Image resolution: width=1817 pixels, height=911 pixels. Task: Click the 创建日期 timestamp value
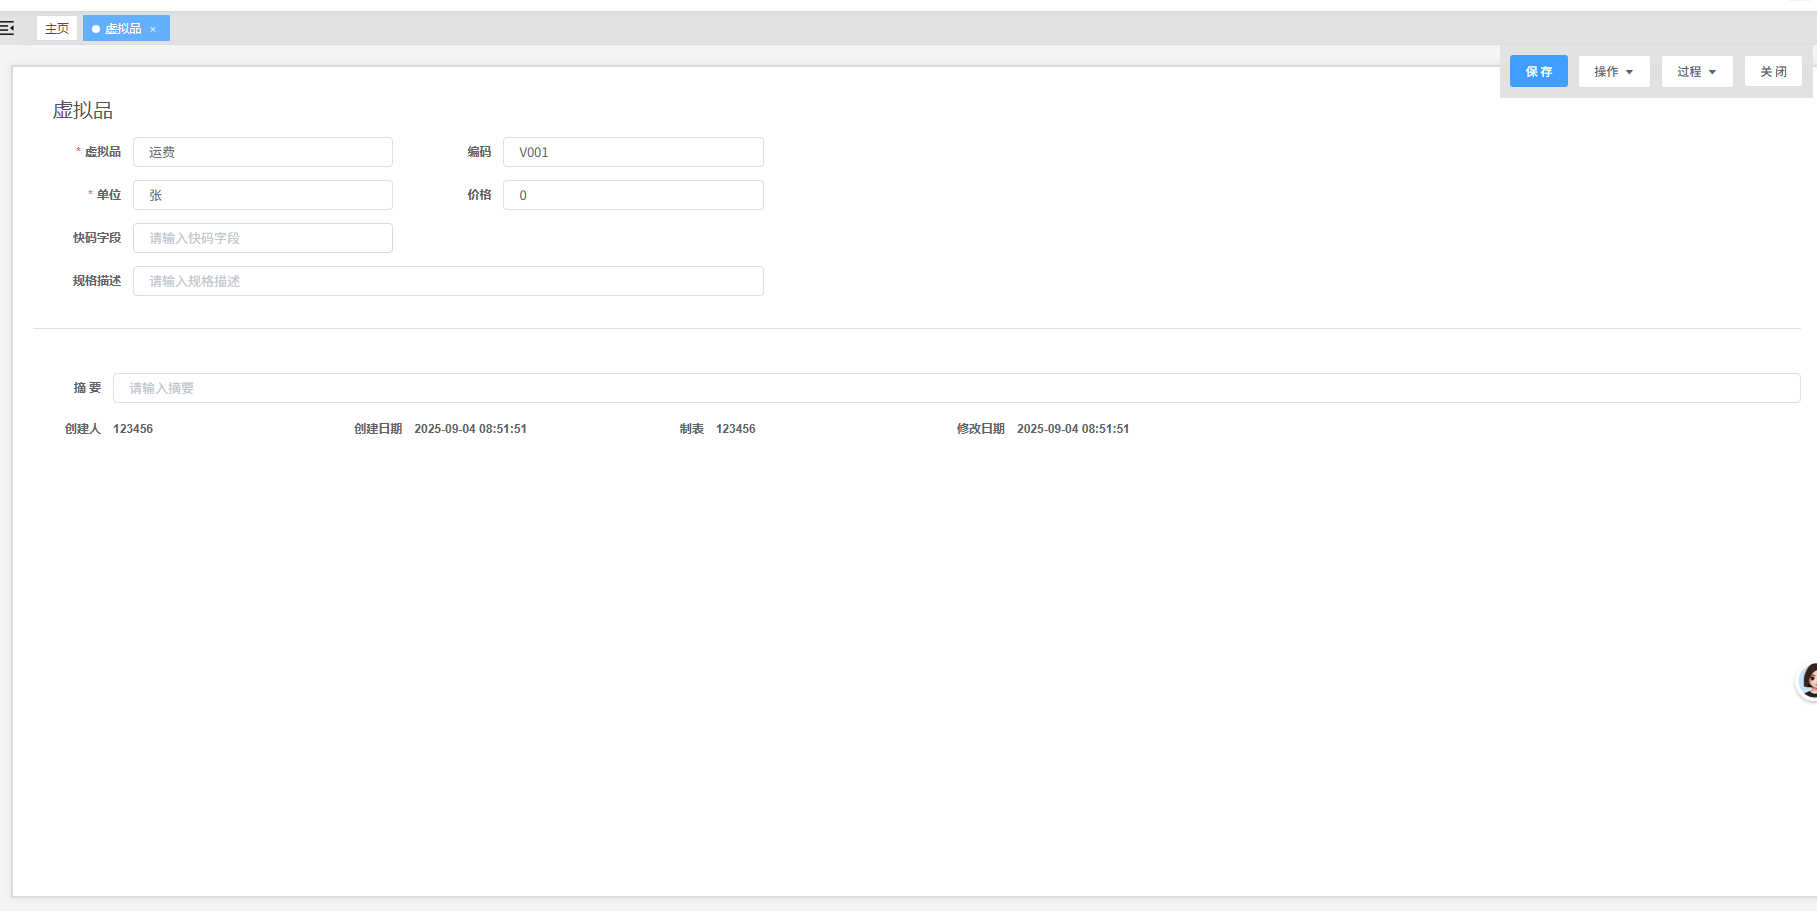tap(470, 429)
